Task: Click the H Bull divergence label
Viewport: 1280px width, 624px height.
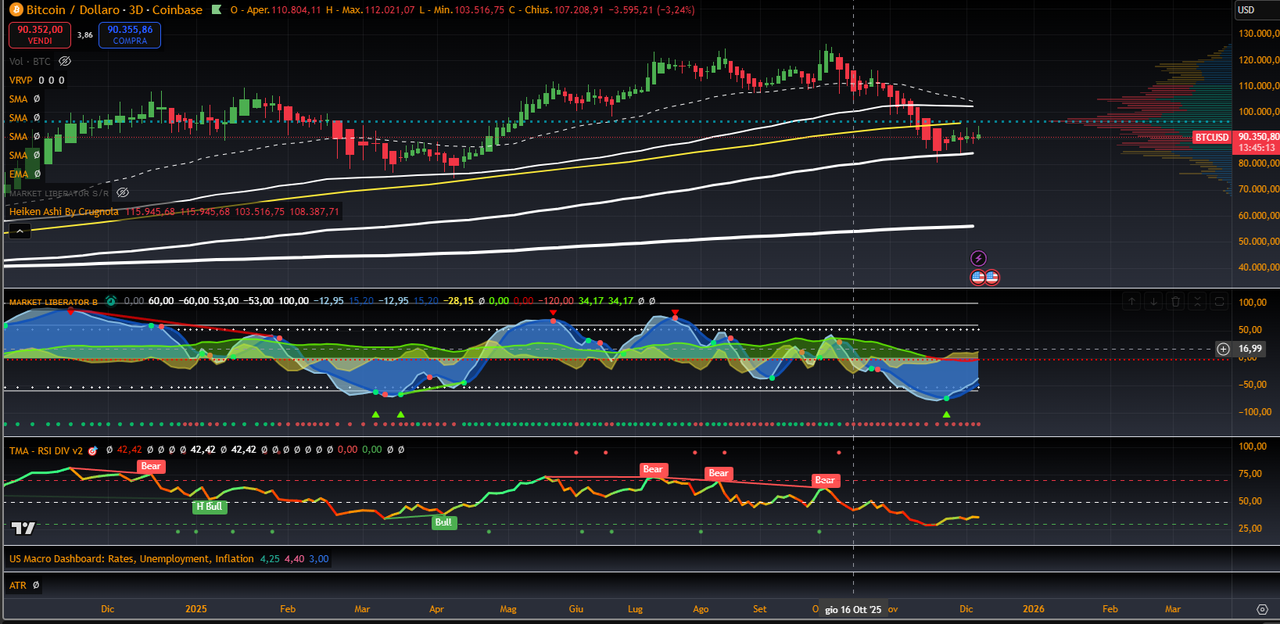Action: 210,507
